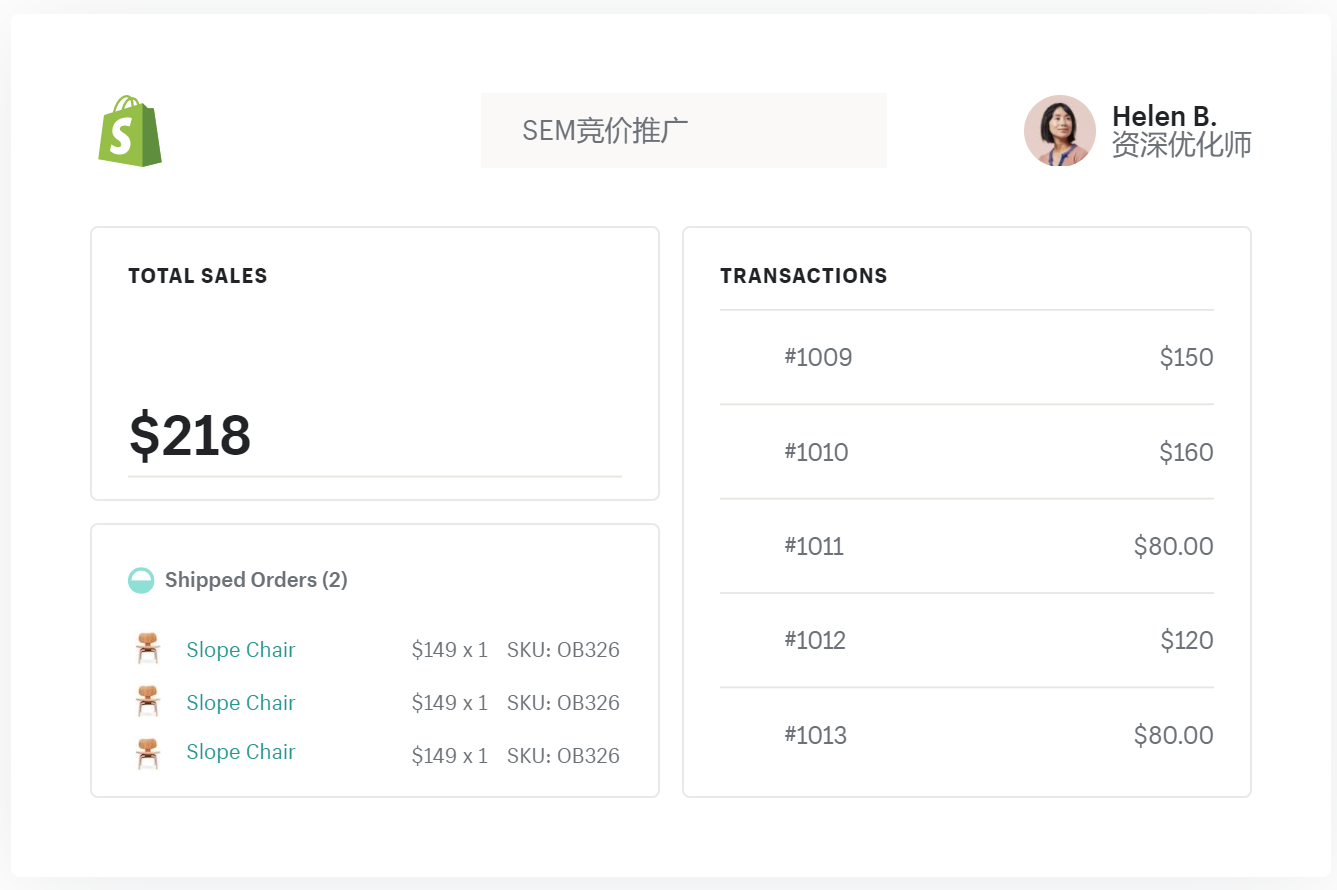
Task: Open the first Slope Chair link
Action: pos(241,650)
